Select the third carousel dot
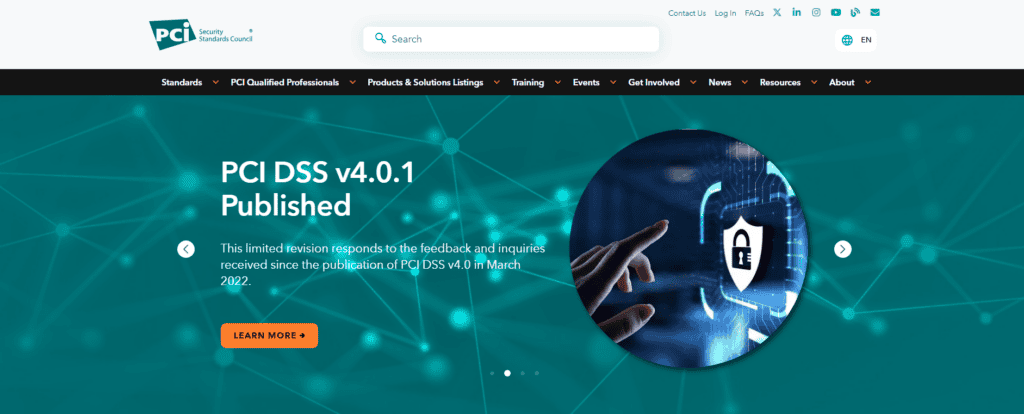 [x=522, y=374]
